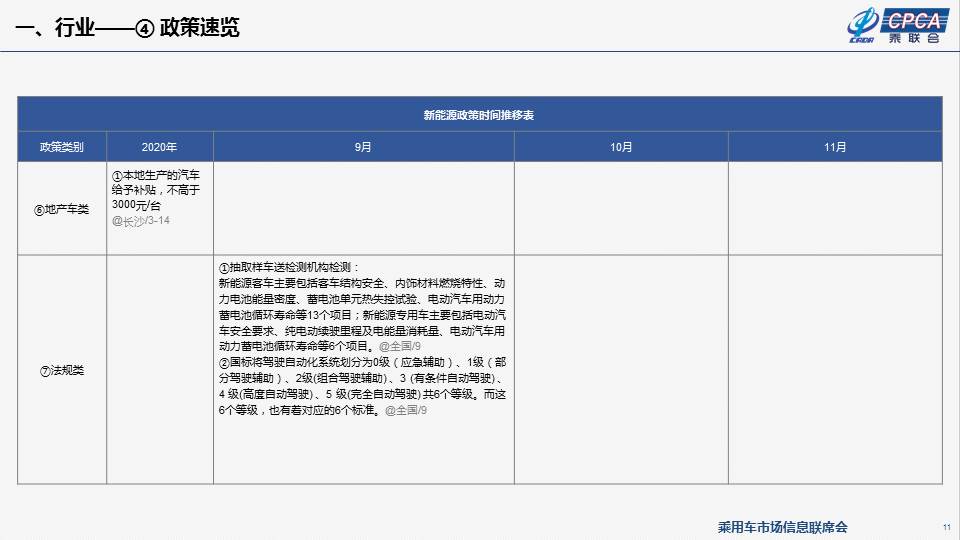The height and width of the screenshot is (540, 960).
Task: Click the 2020年 column header
Action: [160, 147]
